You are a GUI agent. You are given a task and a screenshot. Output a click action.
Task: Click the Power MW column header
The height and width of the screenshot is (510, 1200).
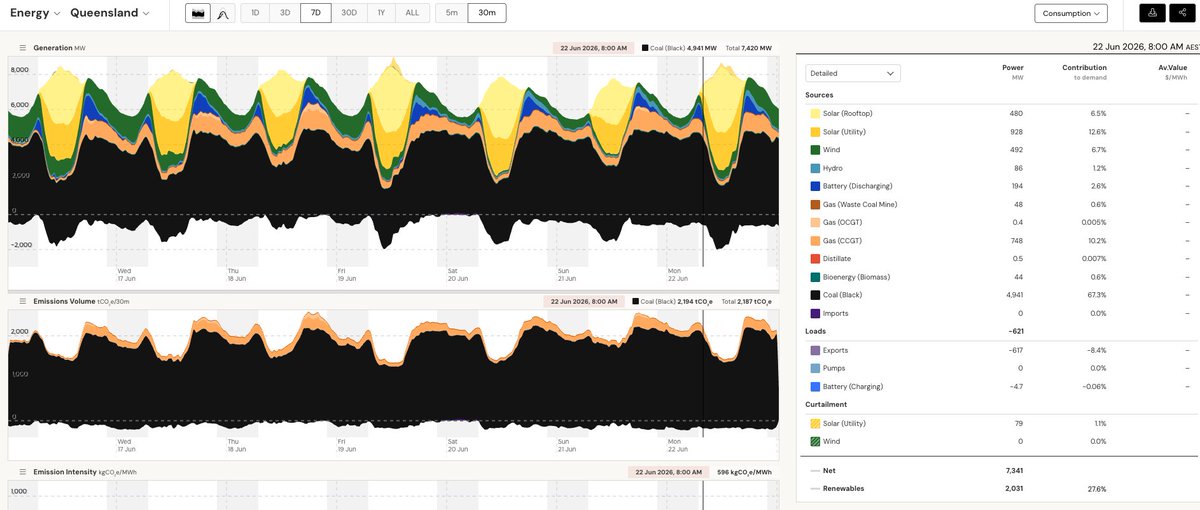pos(1012,72)
